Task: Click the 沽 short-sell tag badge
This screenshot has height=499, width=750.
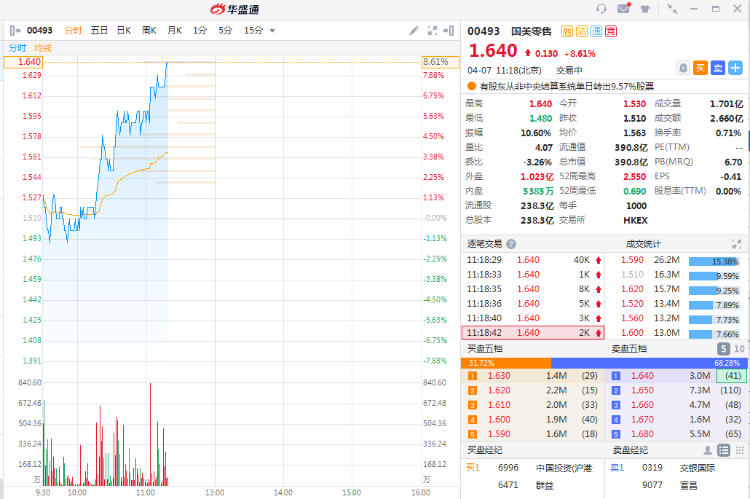Action: [x=582, y=32]
